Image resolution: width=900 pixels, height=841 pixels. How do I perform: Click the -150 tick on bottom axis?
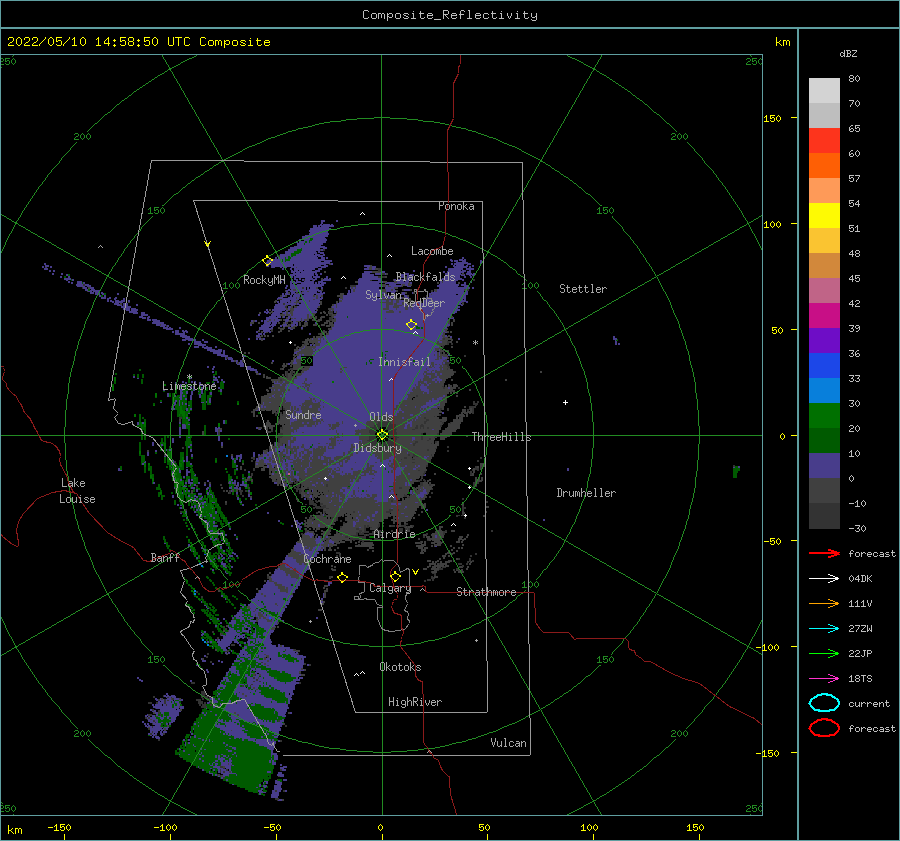point(59,827)
